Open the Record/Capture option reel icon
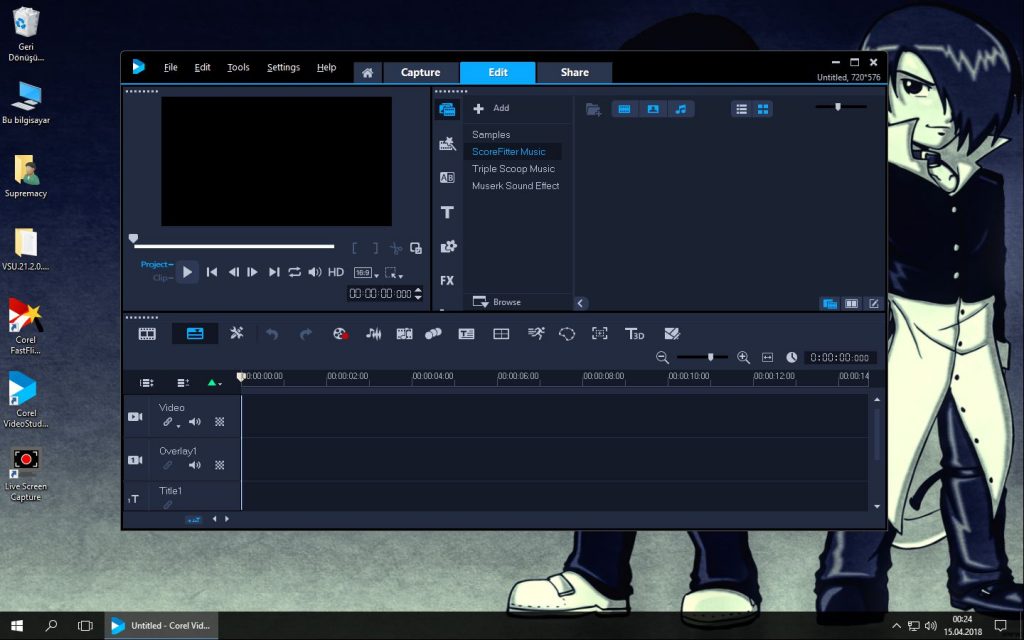The image size is (1024, 640). (x=340, y=334)
